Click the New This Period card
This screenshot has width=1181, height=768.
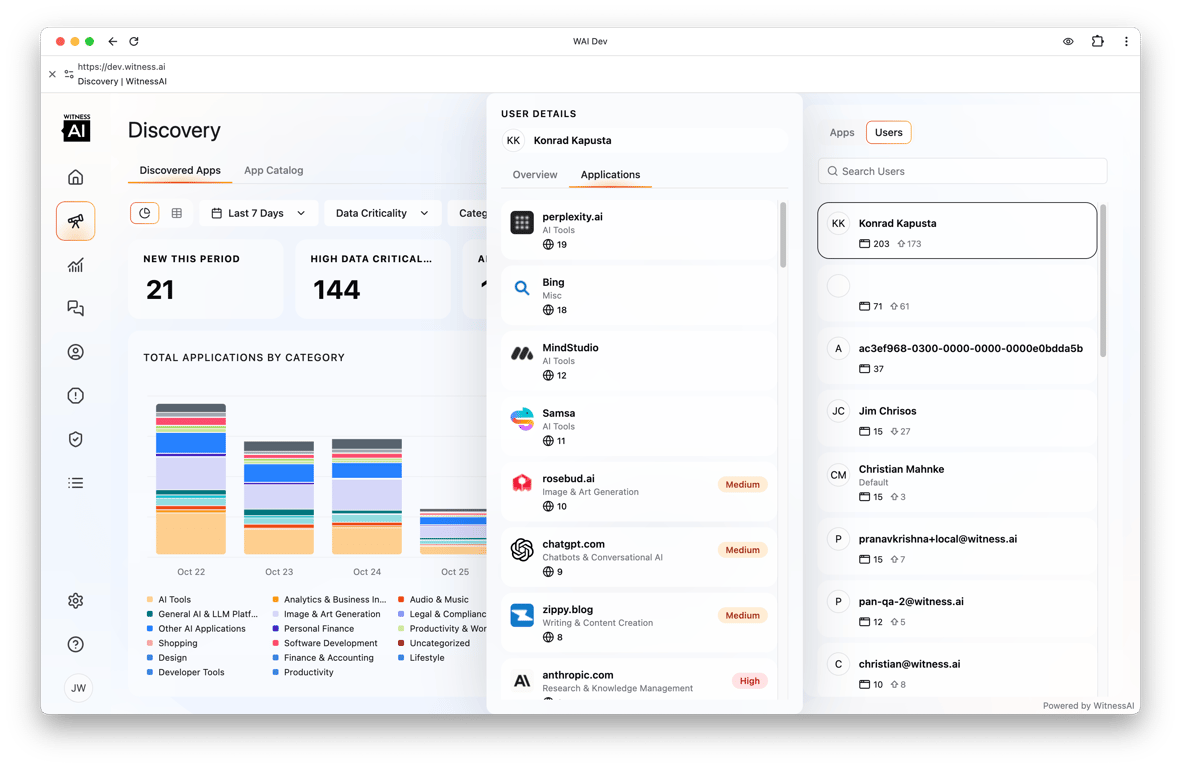point(206,279)
